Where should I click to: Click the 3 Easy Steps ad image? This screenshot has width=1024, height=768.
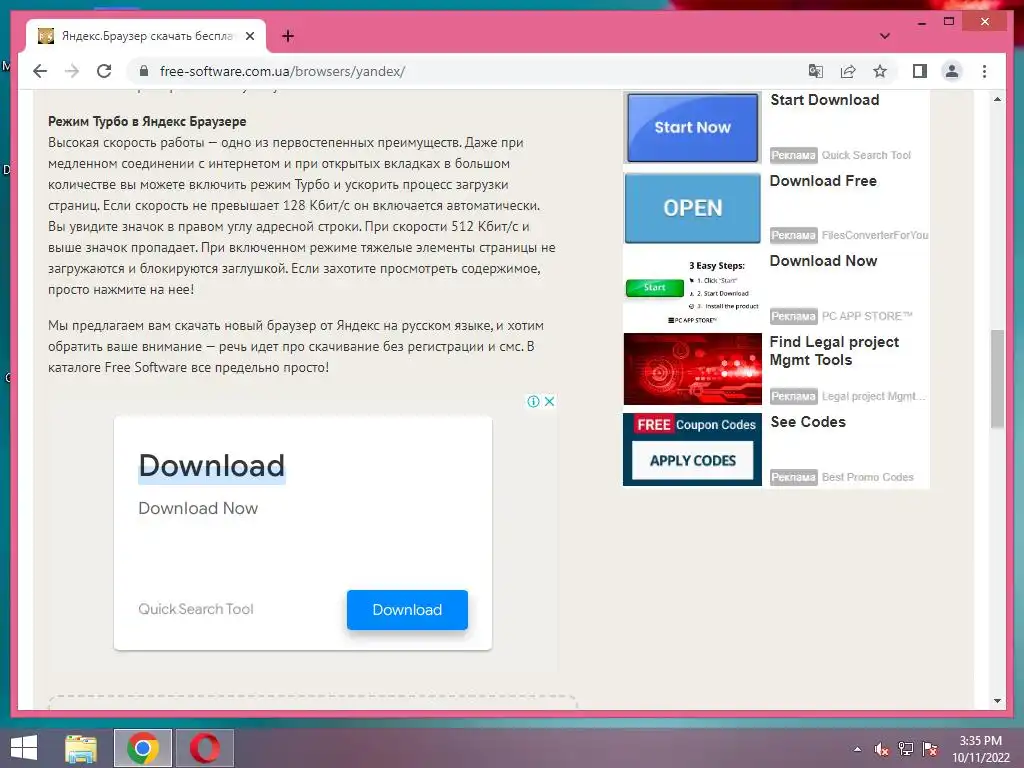pos(692,289)
